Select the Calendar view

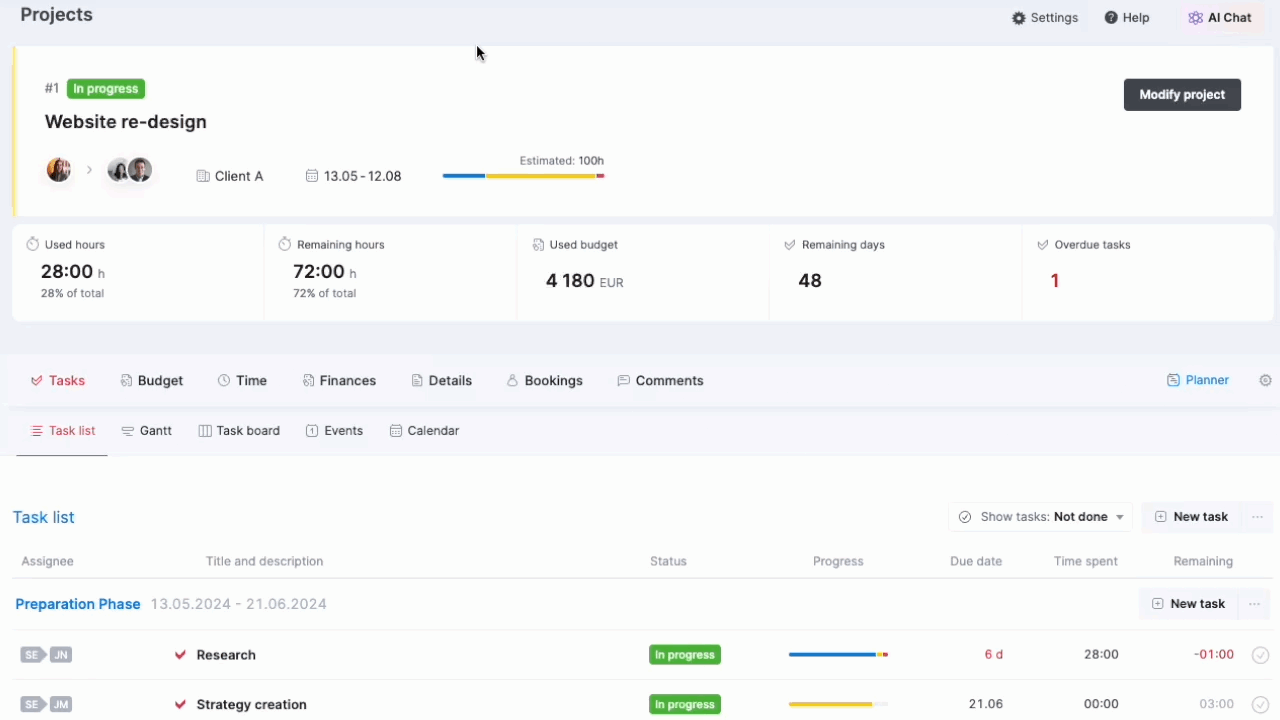424,431
